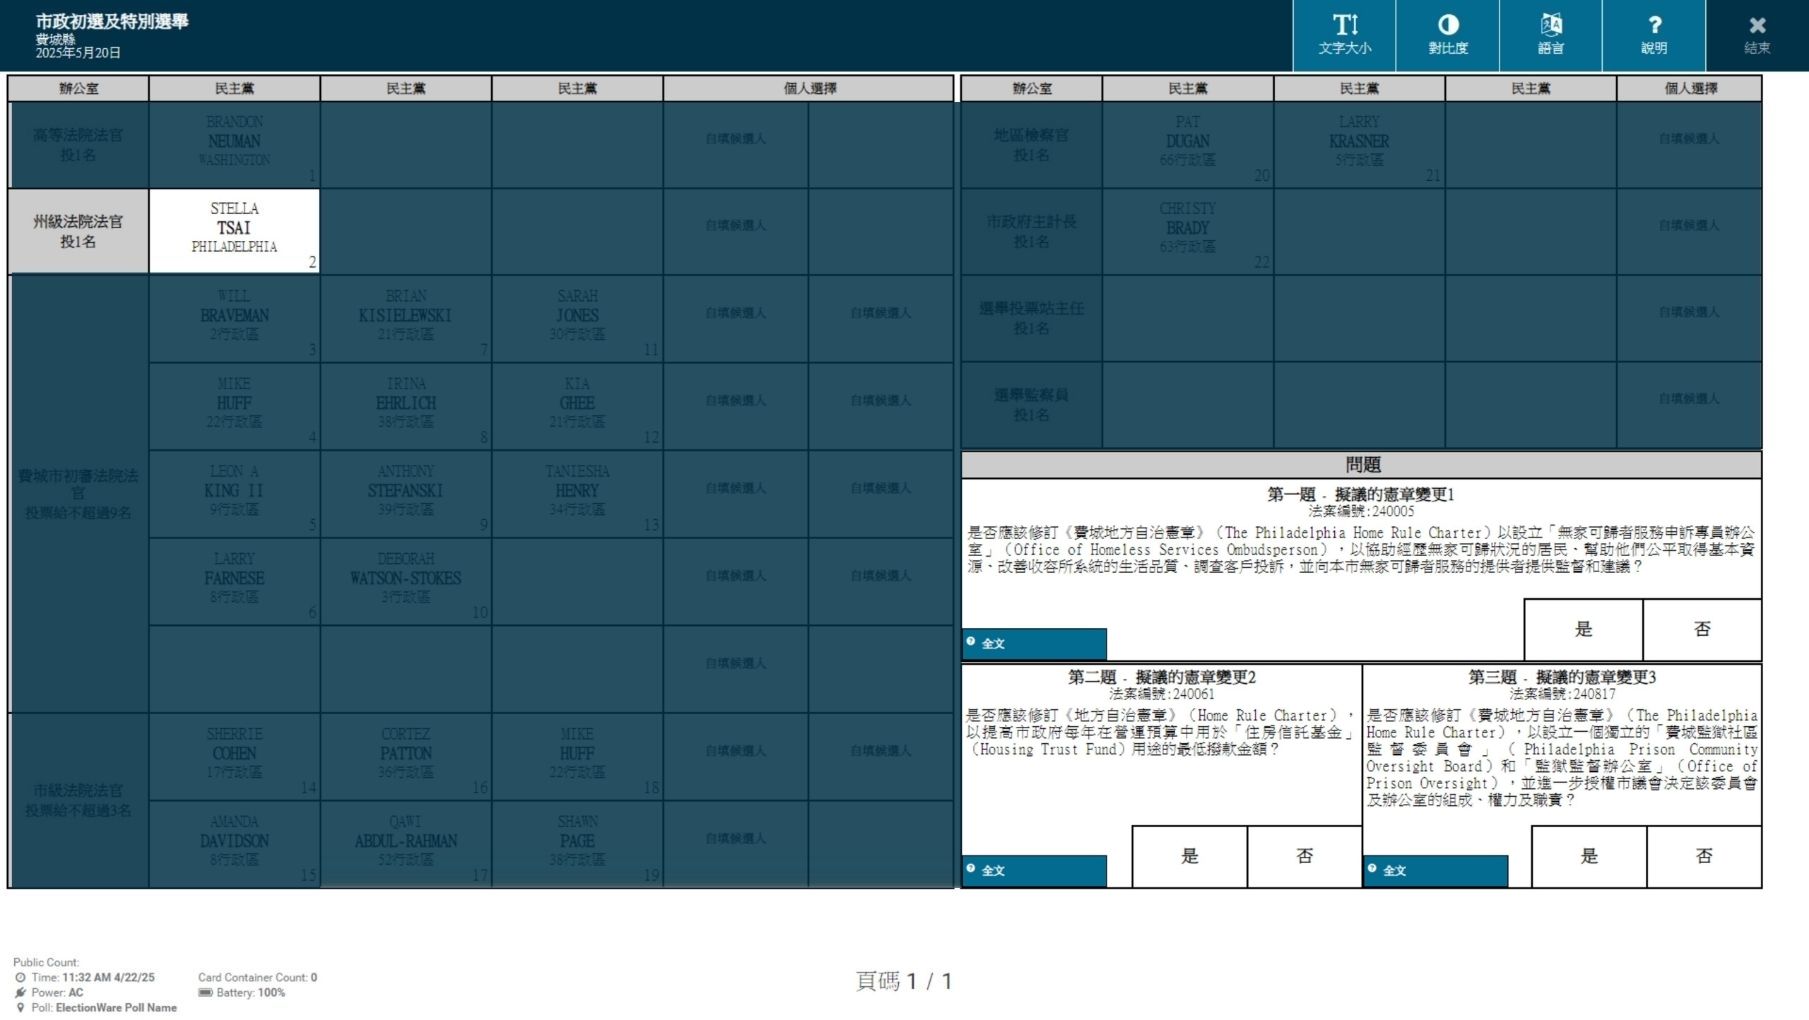Vote 是 on 第一題 charter change 1
The width and height of the screenshot is (1809, 1020).
(x=1583, y=629)
